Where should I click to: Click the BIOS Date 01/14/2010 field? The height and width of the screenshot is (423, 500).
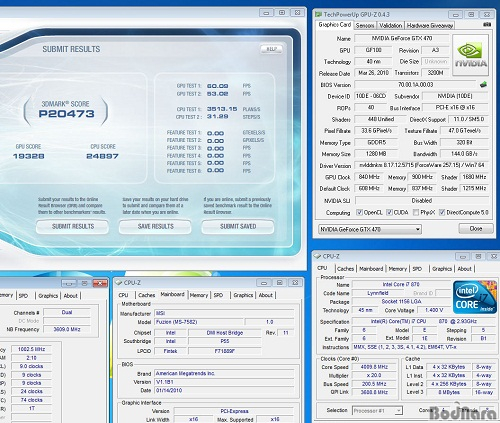(224, 391)
